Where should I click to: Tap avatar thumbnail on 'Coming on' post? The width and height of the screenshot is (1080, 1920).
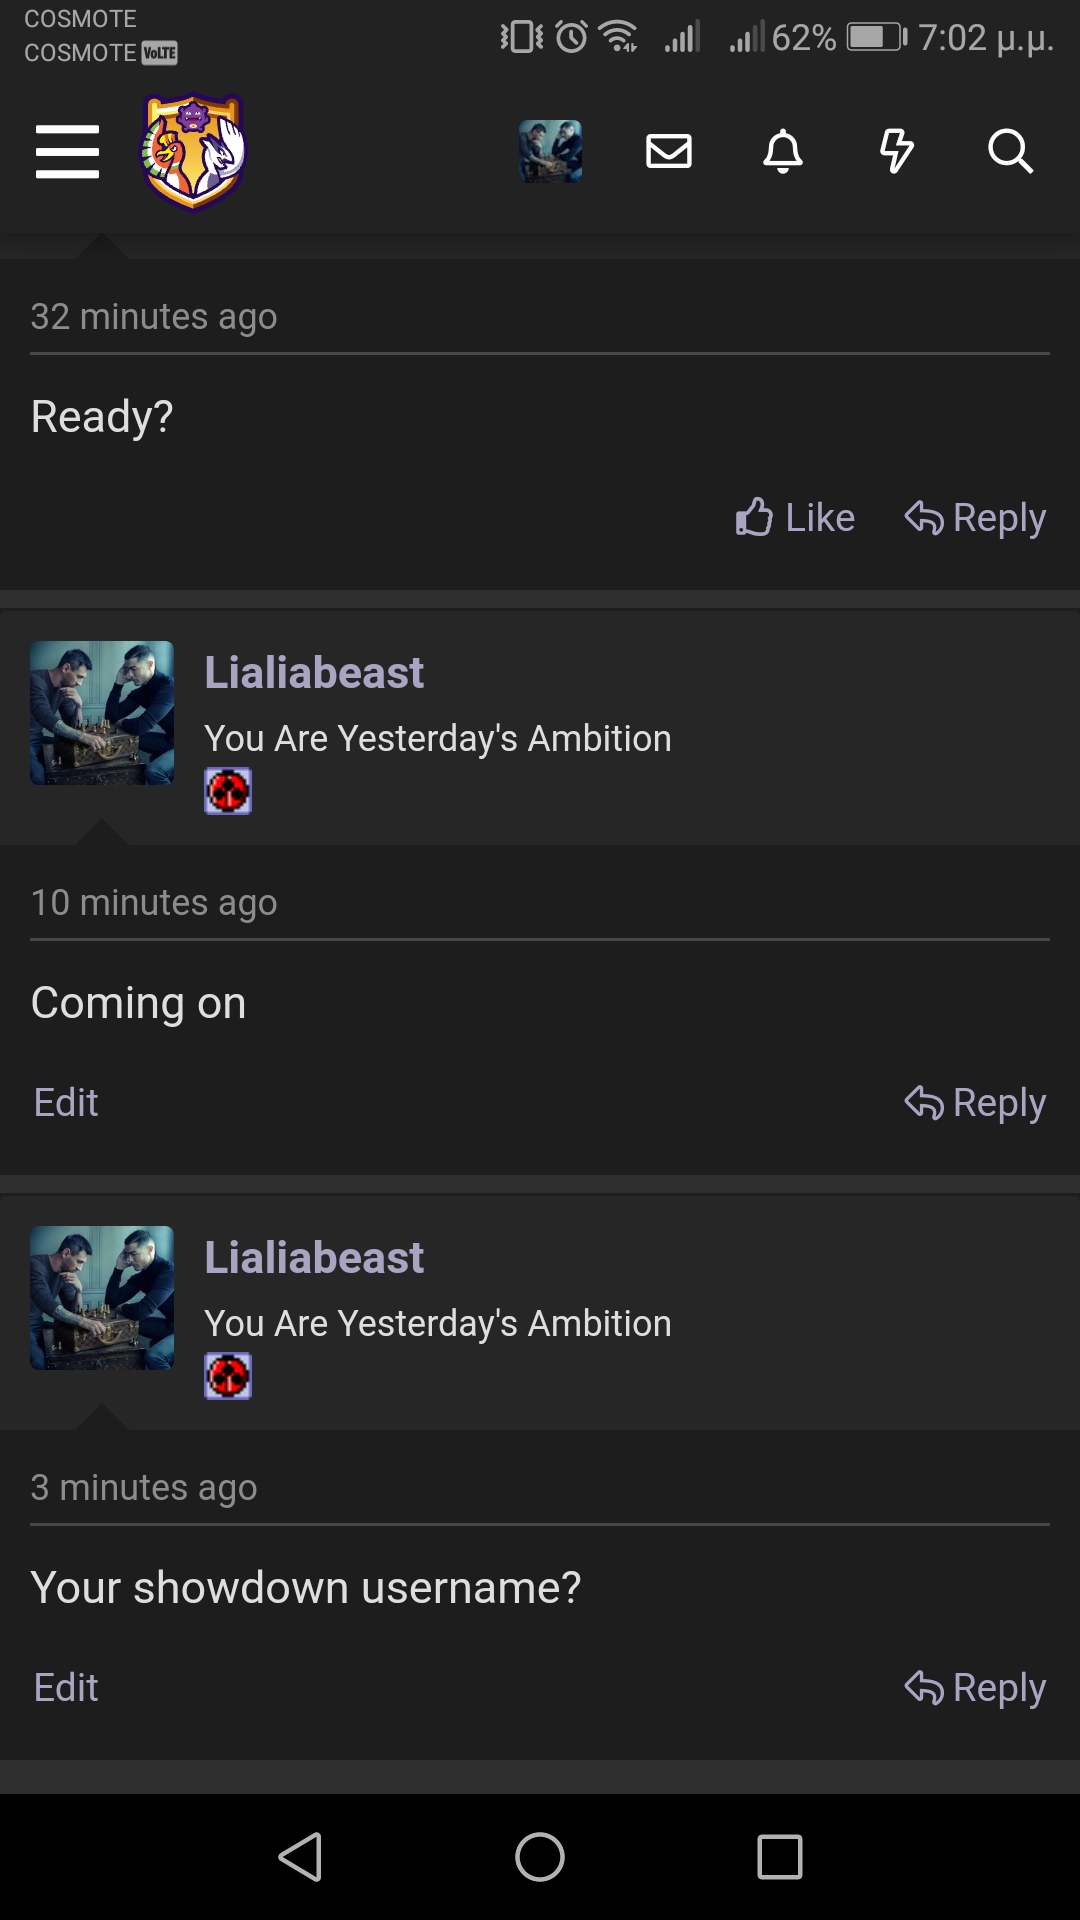[102, 713]
